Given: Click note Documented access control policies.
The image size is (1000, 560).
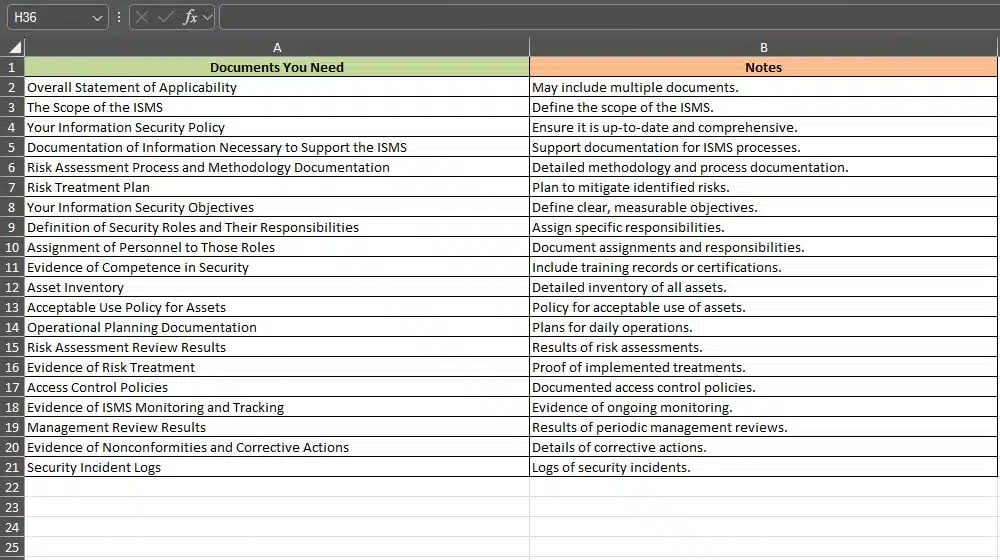Looking at the screenshot, I should 763,387.
